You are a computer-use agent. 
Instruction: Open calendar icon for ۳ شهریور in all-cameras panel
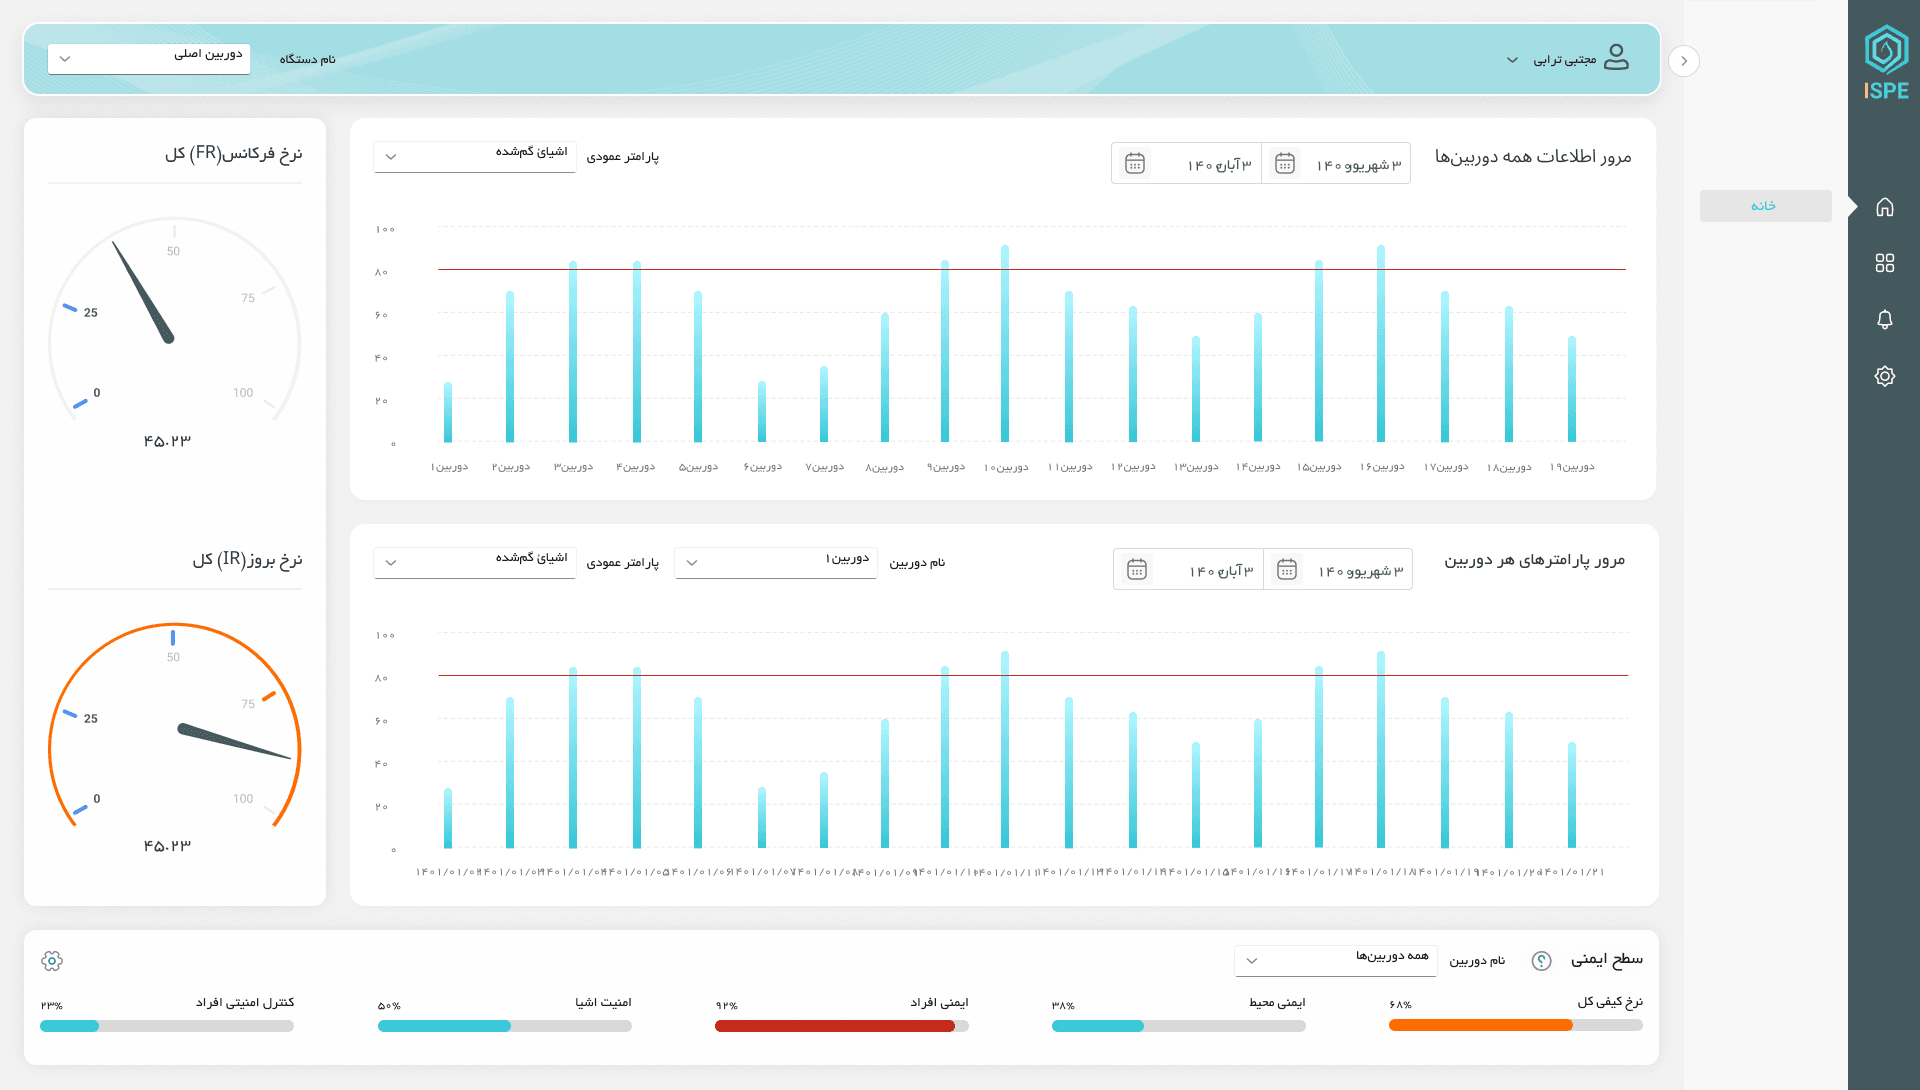pos(1285,163)
